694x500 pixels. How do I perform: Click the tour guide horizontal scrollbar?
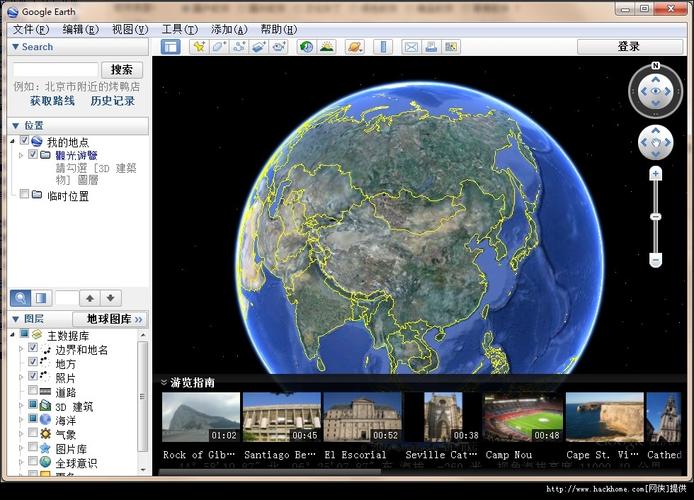(269, 472)
